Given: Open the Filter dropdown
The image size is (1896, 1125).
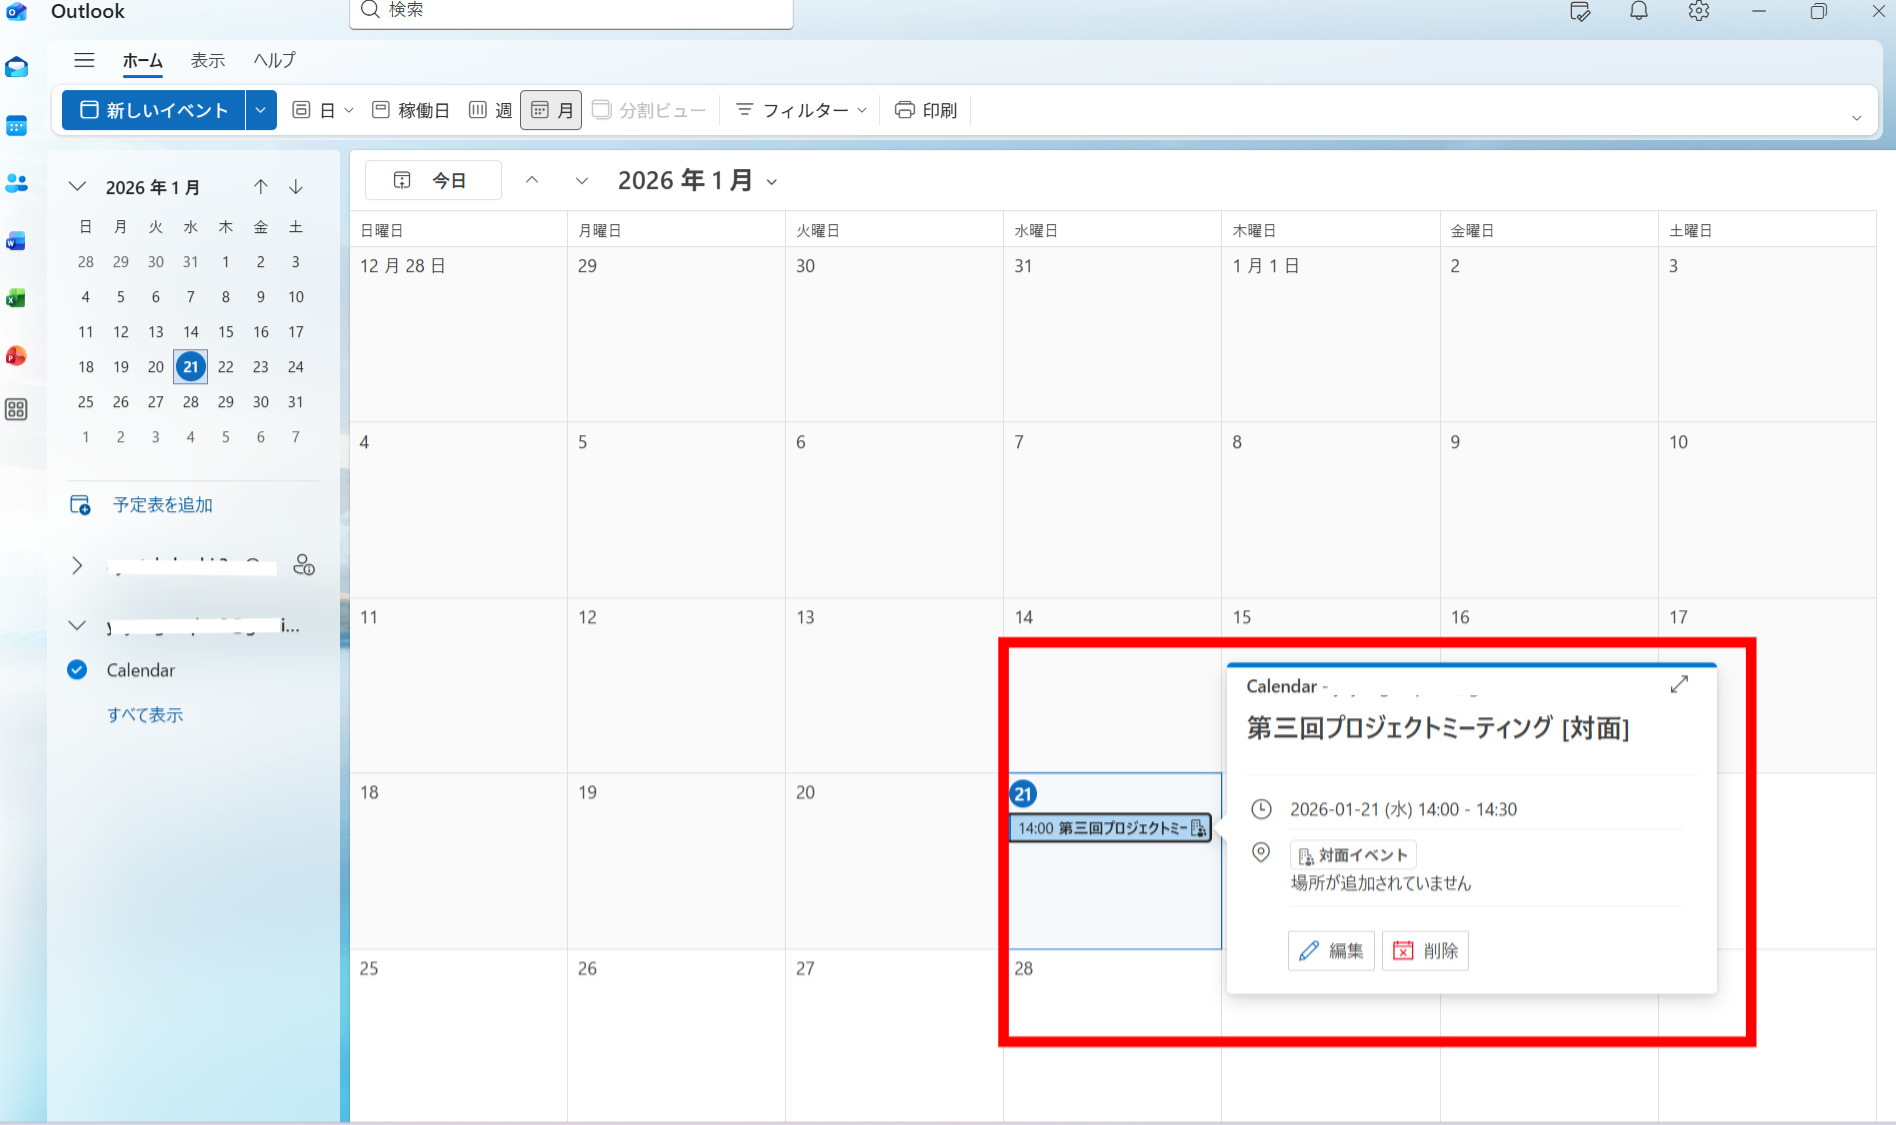Looking at the screenshot, I should pyautogui.click(x=801, y=110).
